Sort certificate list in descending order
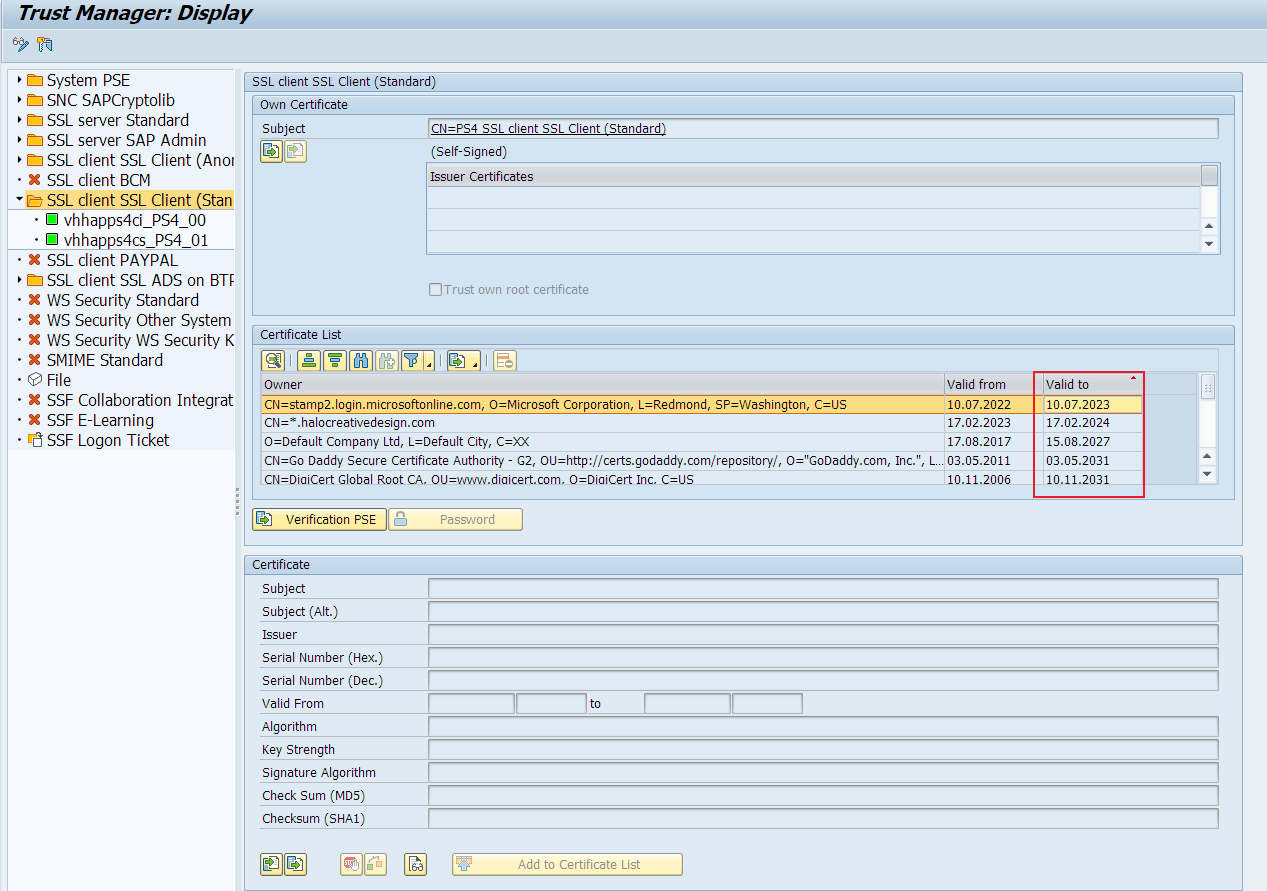1267x891 pixels. [336, 361]
